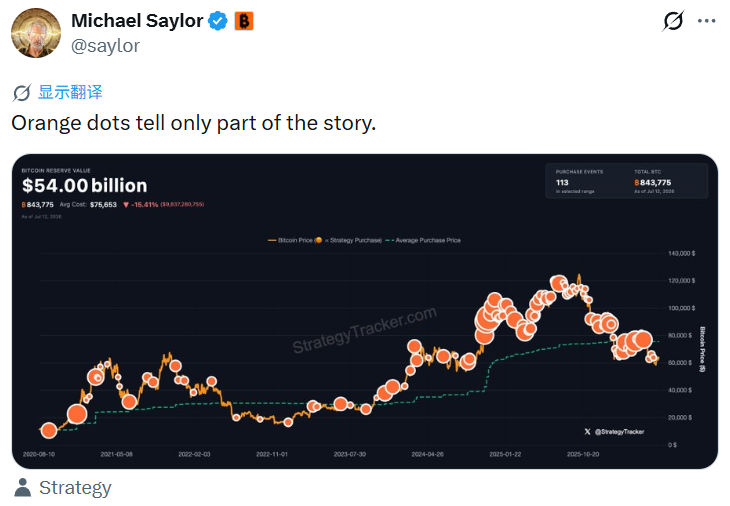The height and width of the screenshot is (506, 730).
Task: Click the 显示翻译 show translation link
Action: 70,92
